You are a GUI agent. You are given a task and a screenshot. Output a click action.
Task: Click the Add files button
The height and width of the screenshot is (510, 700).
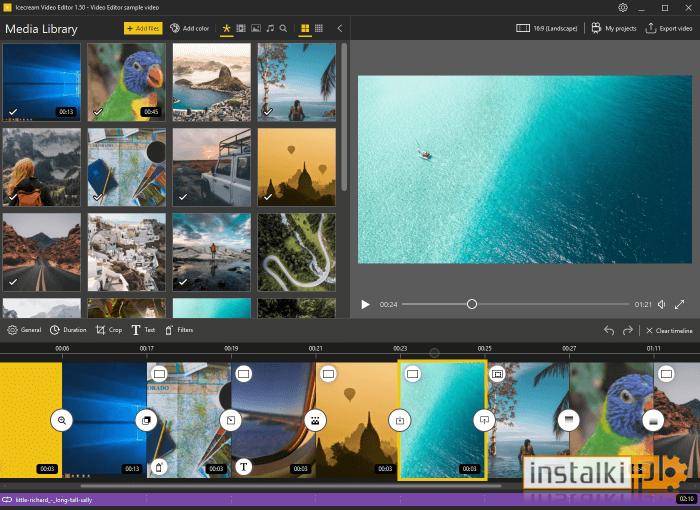click(x=143, y=28)
